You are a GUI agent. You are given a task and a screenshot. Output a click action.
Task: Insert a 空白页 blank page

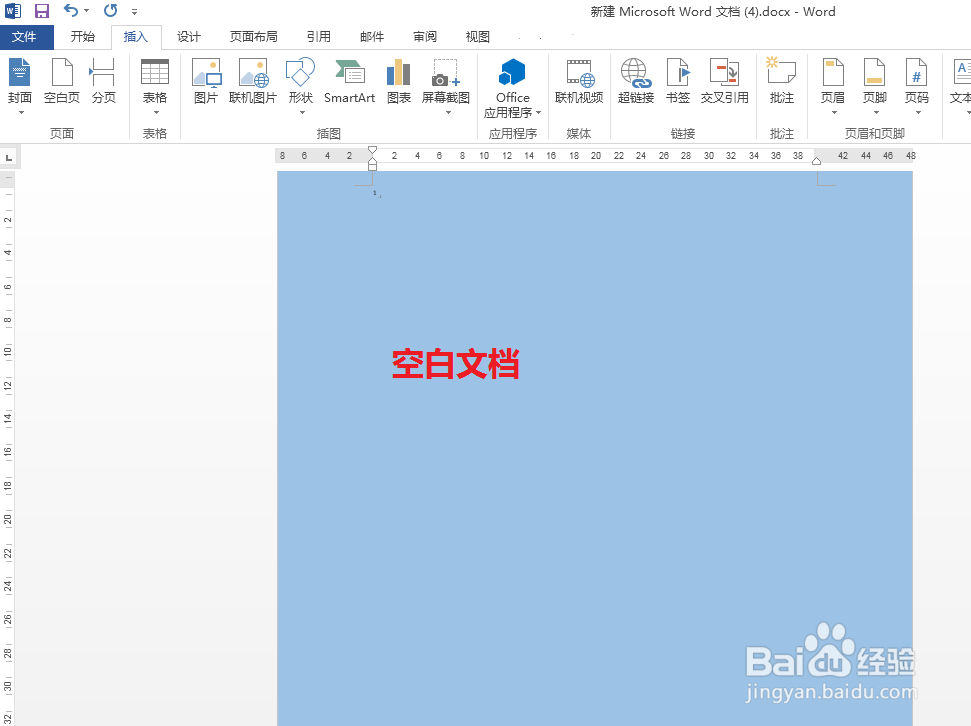[62, 81]
